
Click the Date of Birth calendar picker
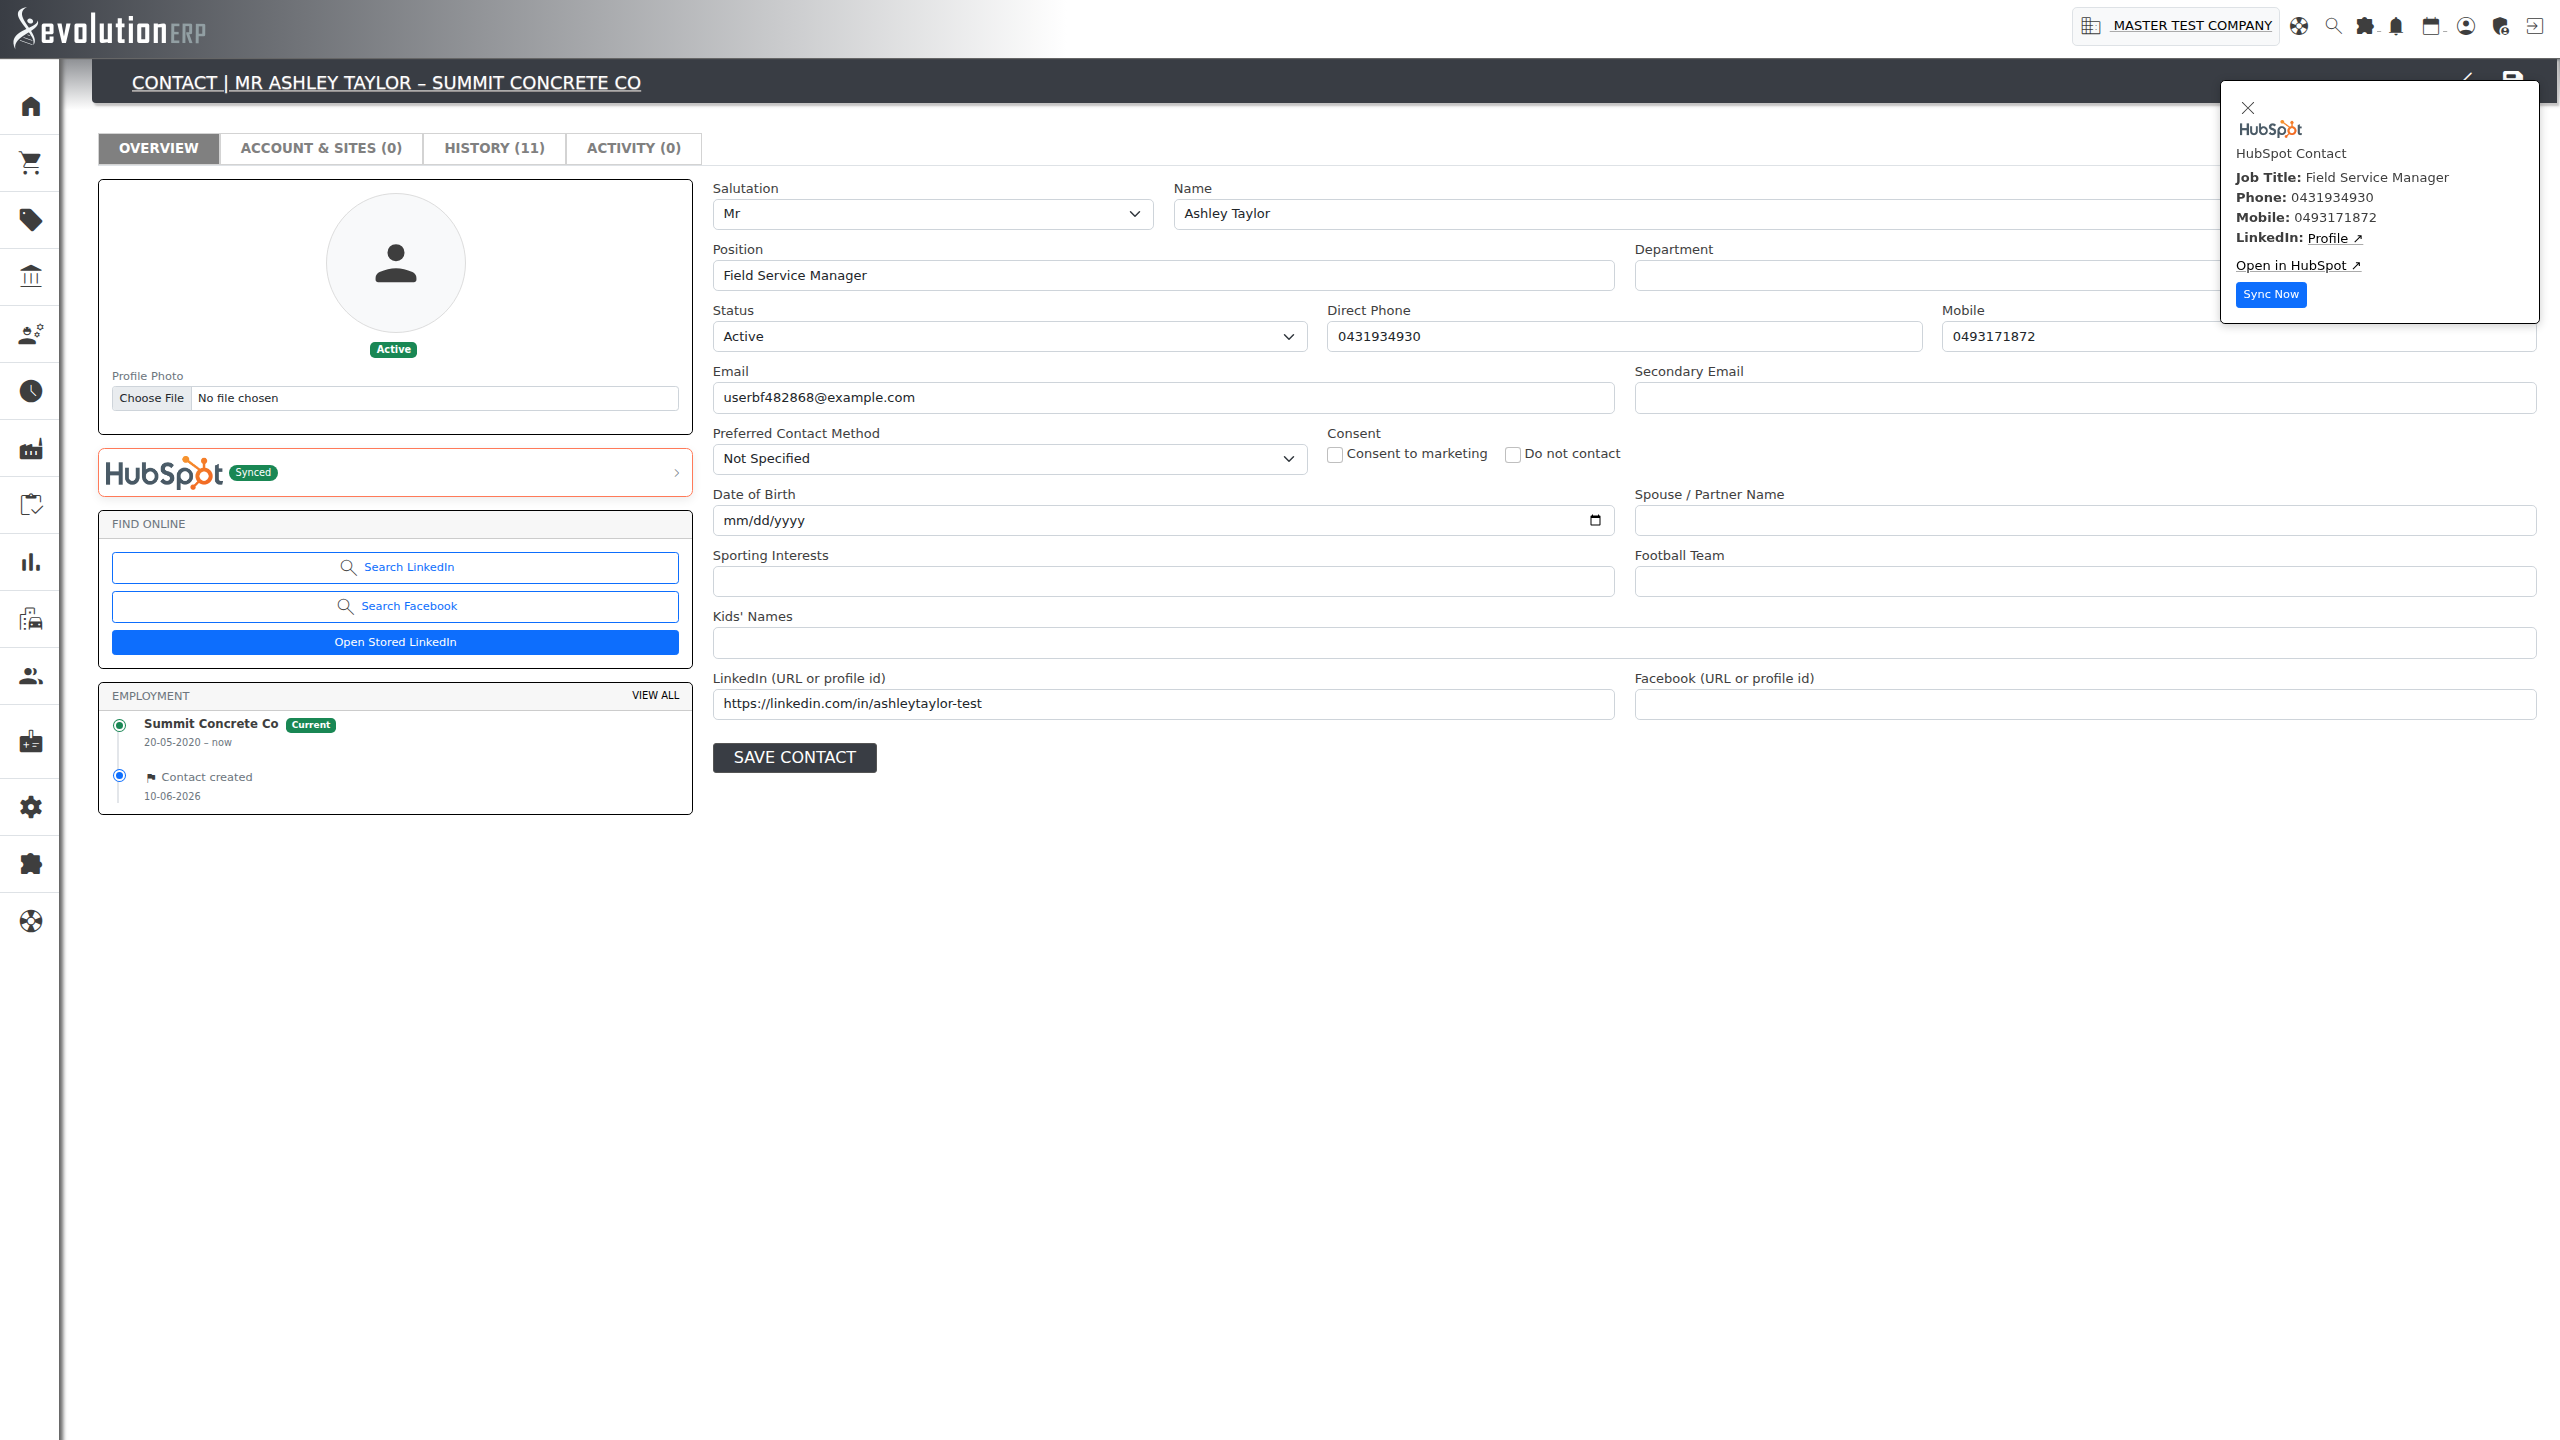(x=1595, y=521)
